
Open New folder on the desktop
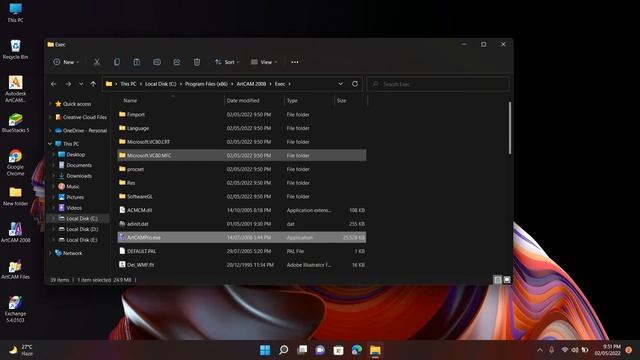click(16, 196)
